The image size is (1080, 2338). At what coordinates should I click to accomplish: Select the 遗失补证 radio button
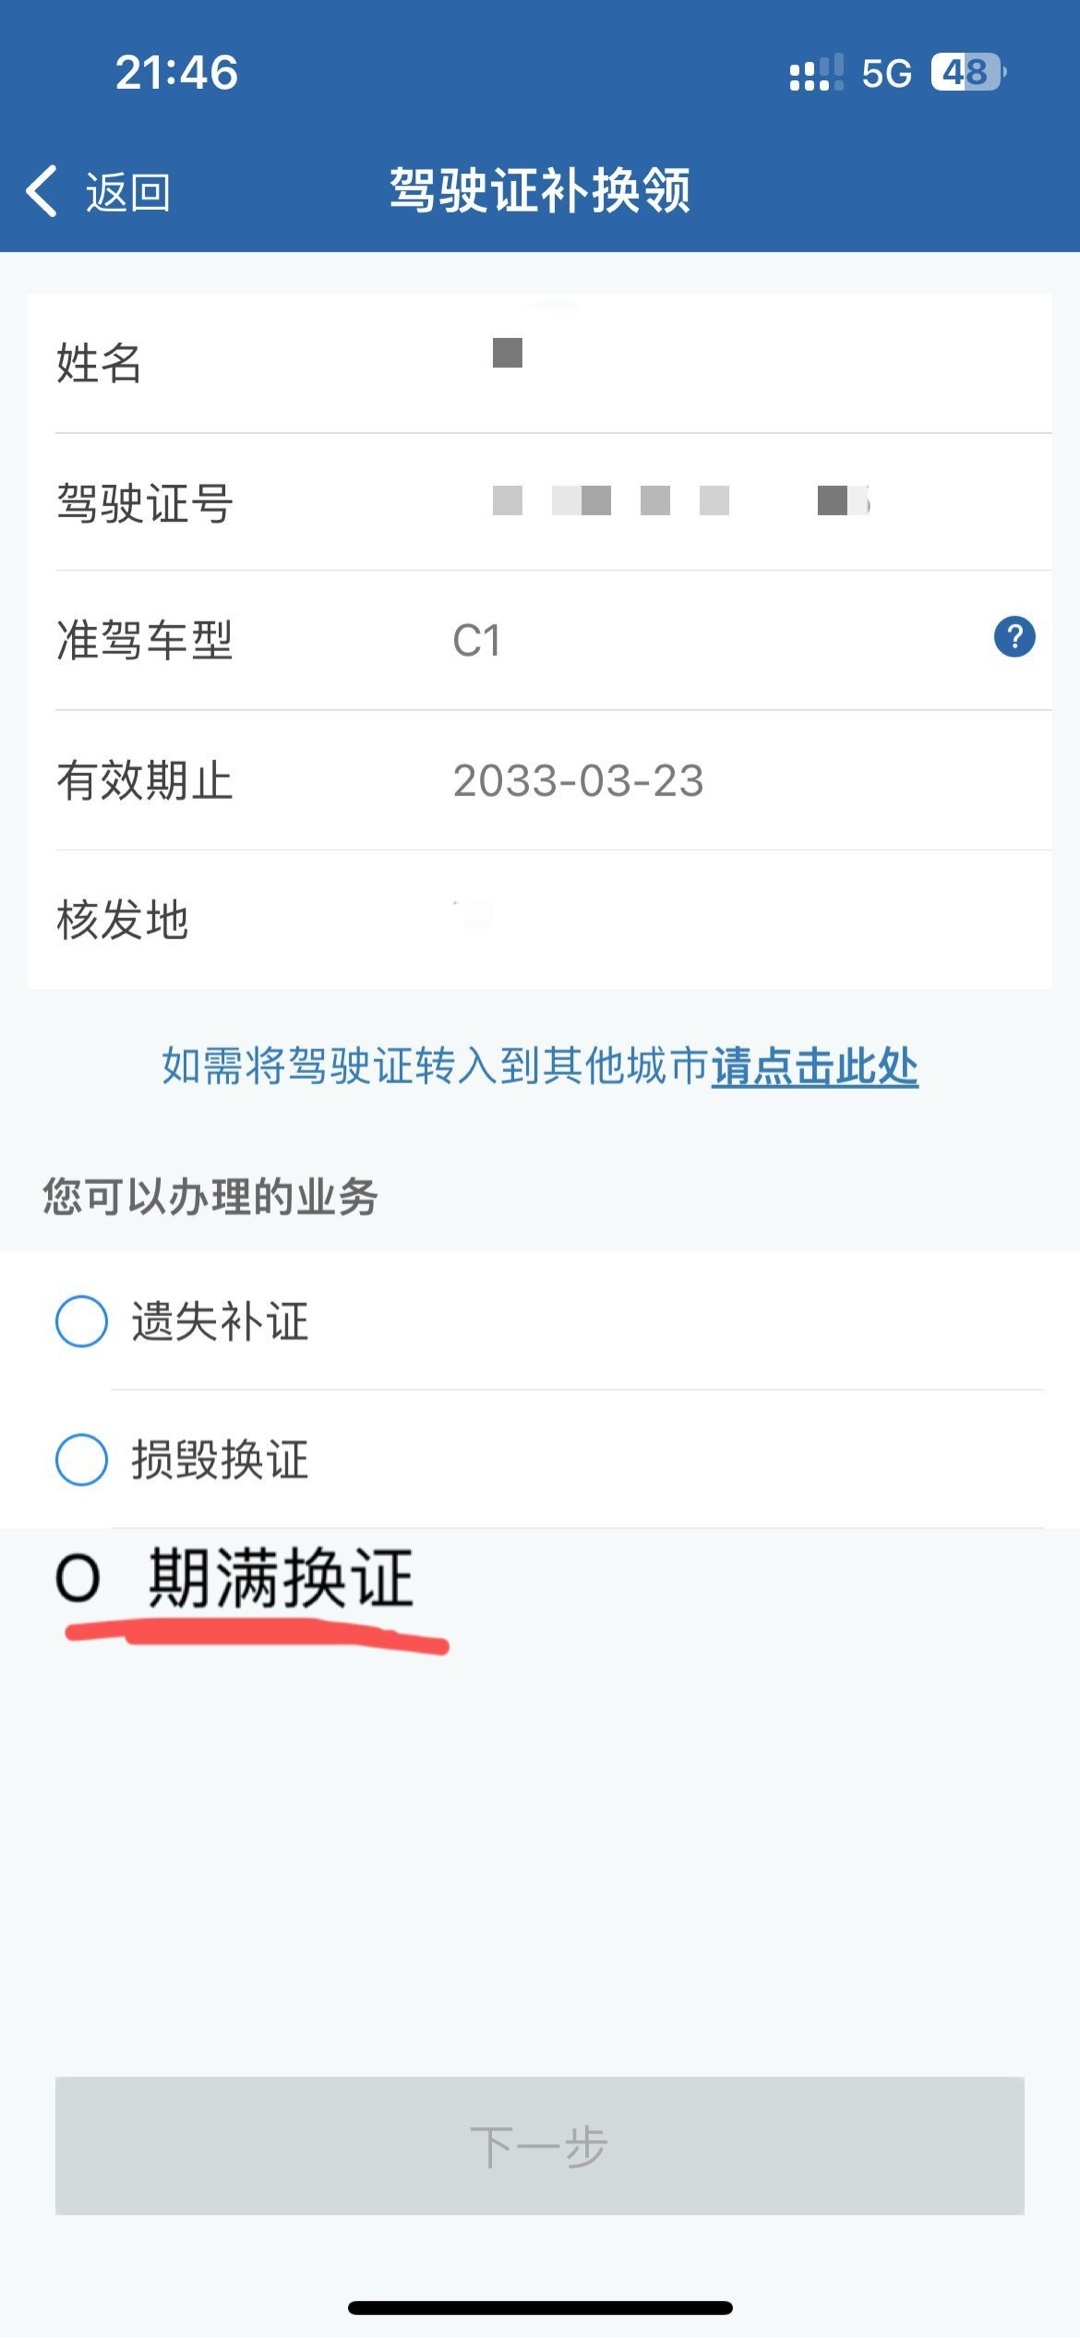82,1321
